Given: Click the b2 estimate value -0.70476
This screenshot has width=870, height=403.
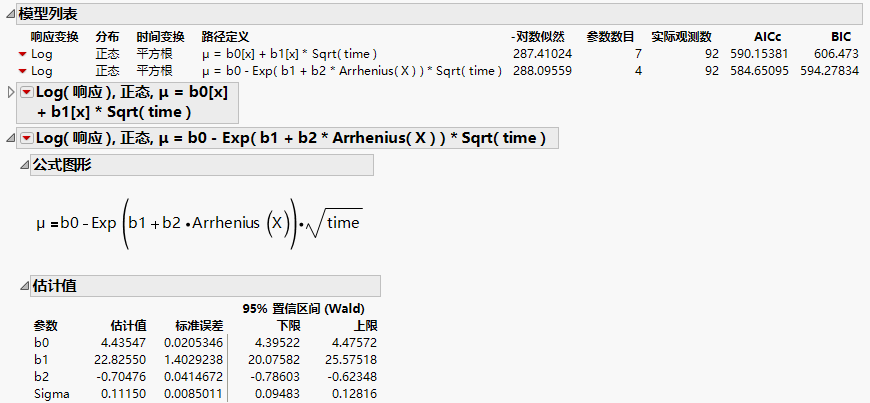Looking at the screenshot, I should click(124, 377).
